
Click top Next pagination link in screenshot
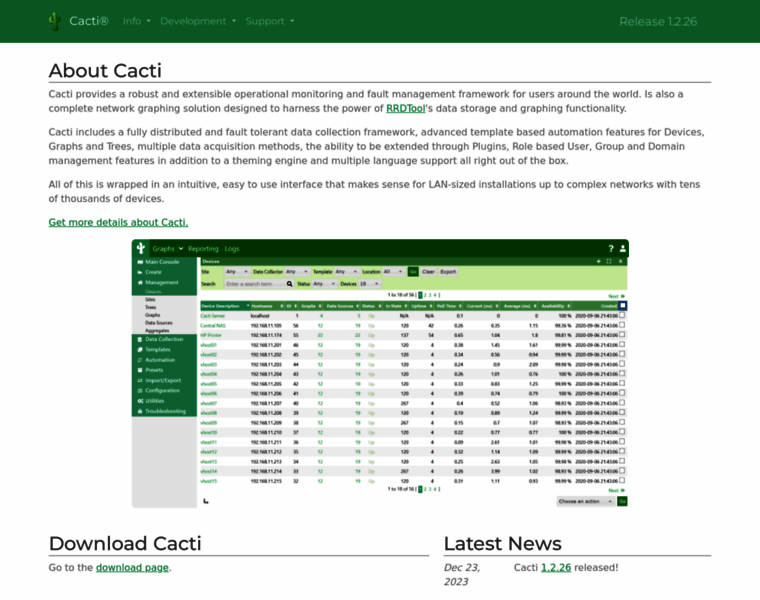[616, 296]
